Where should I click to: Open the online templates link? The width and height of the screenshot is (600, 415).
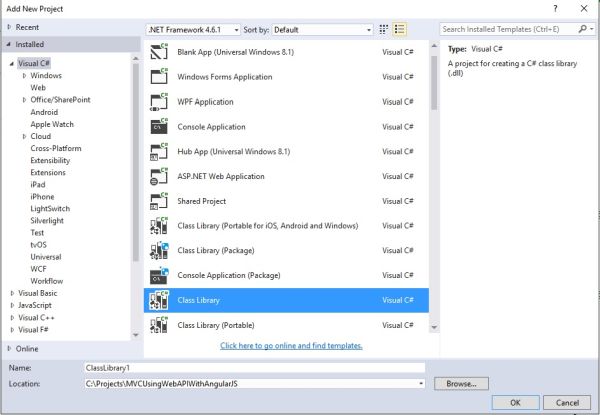click(x=291, y=346)
